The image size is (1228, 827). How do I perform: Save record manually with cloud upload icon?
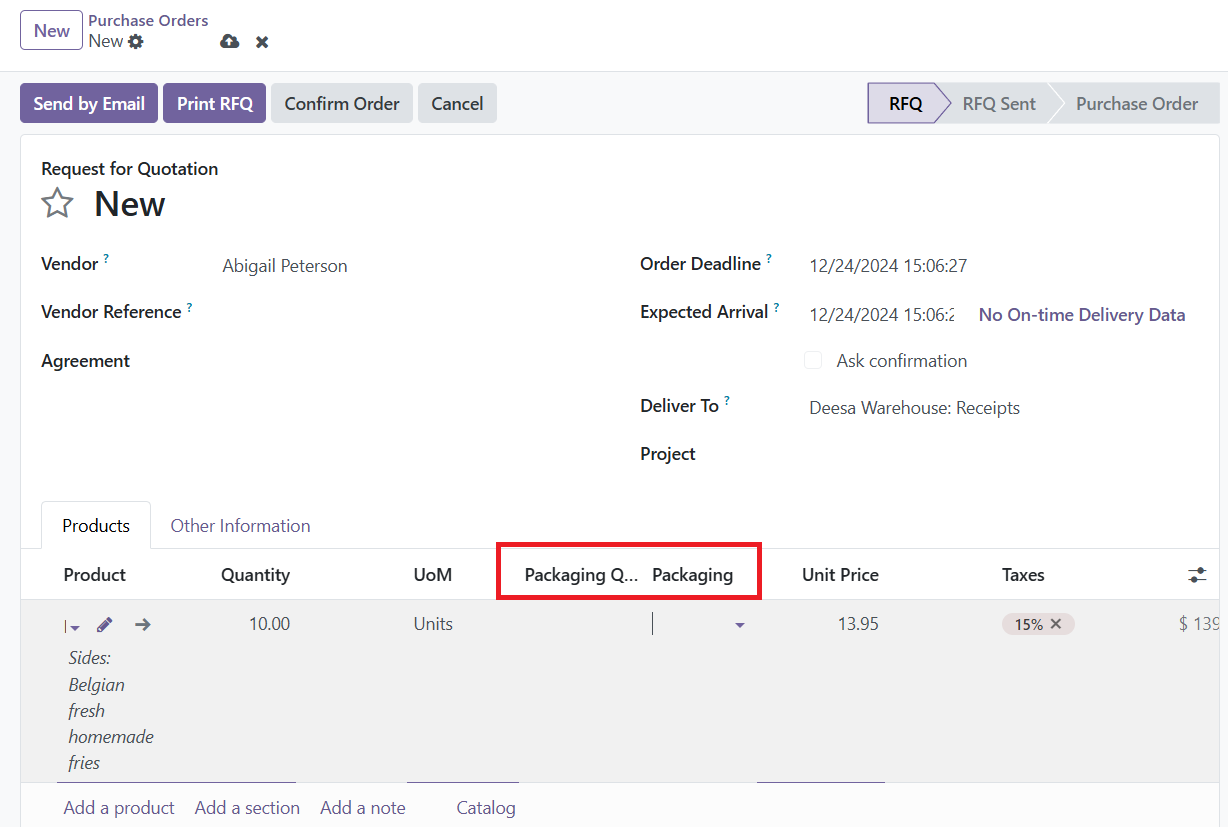click(x=230, y=42)
